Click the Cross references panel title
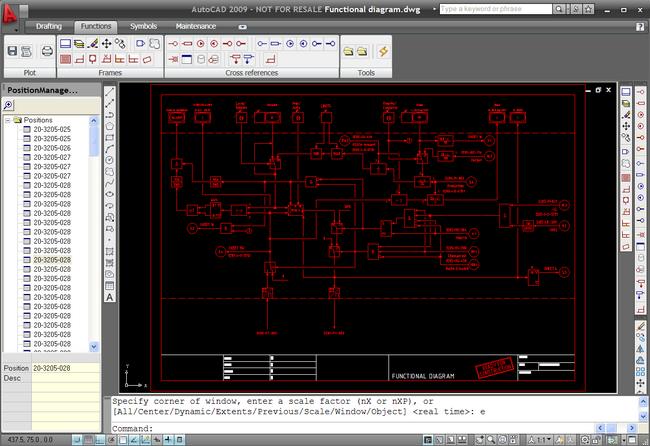Screen dimensions: 650x446 252,73
